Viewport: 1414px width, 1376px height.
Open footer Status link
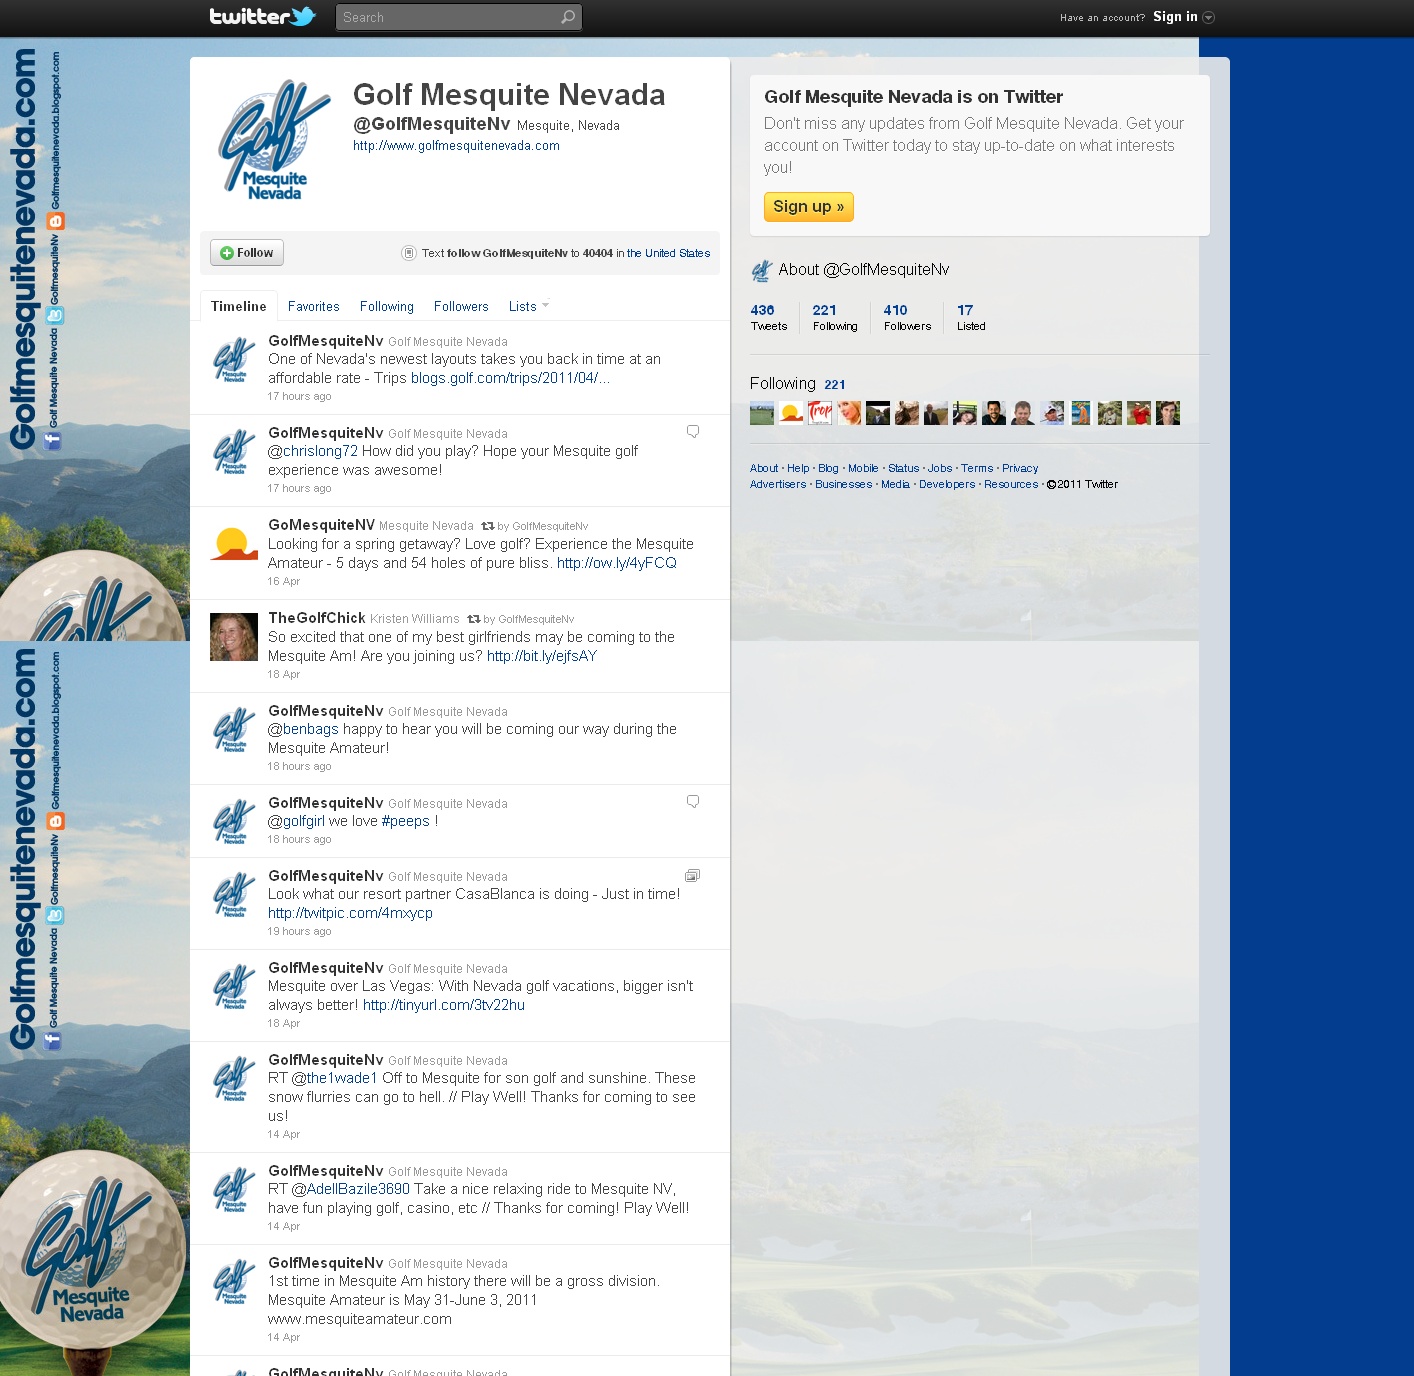903,468
